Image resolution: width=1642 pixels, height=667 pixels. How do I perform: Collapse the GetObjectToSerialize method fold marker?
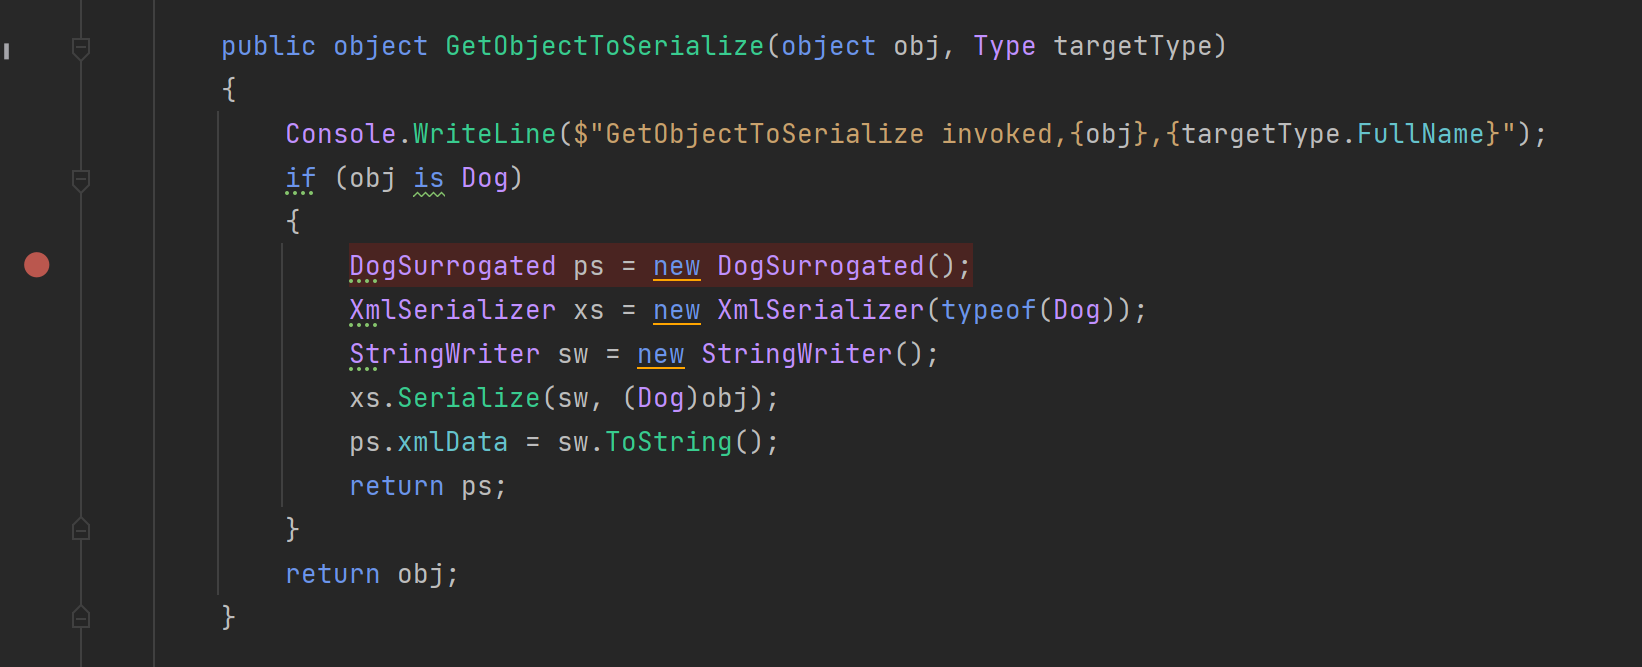coord(81,47)
